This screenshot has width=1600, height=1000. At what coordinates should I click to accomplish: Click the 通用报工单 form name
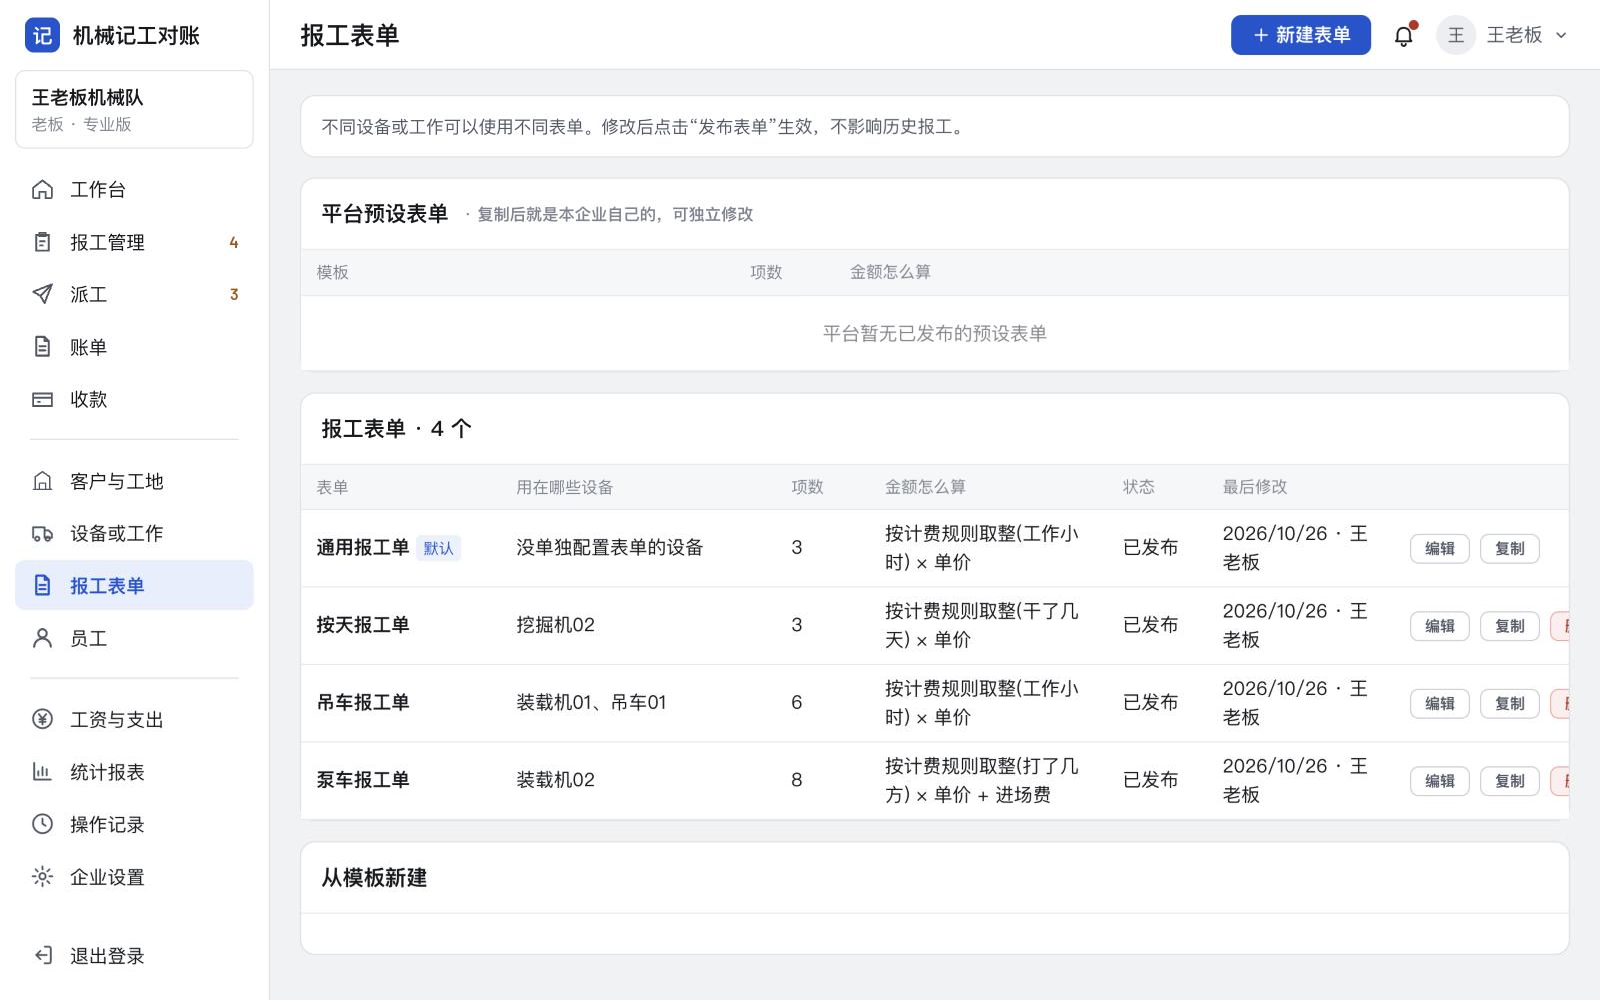point(362,547)
